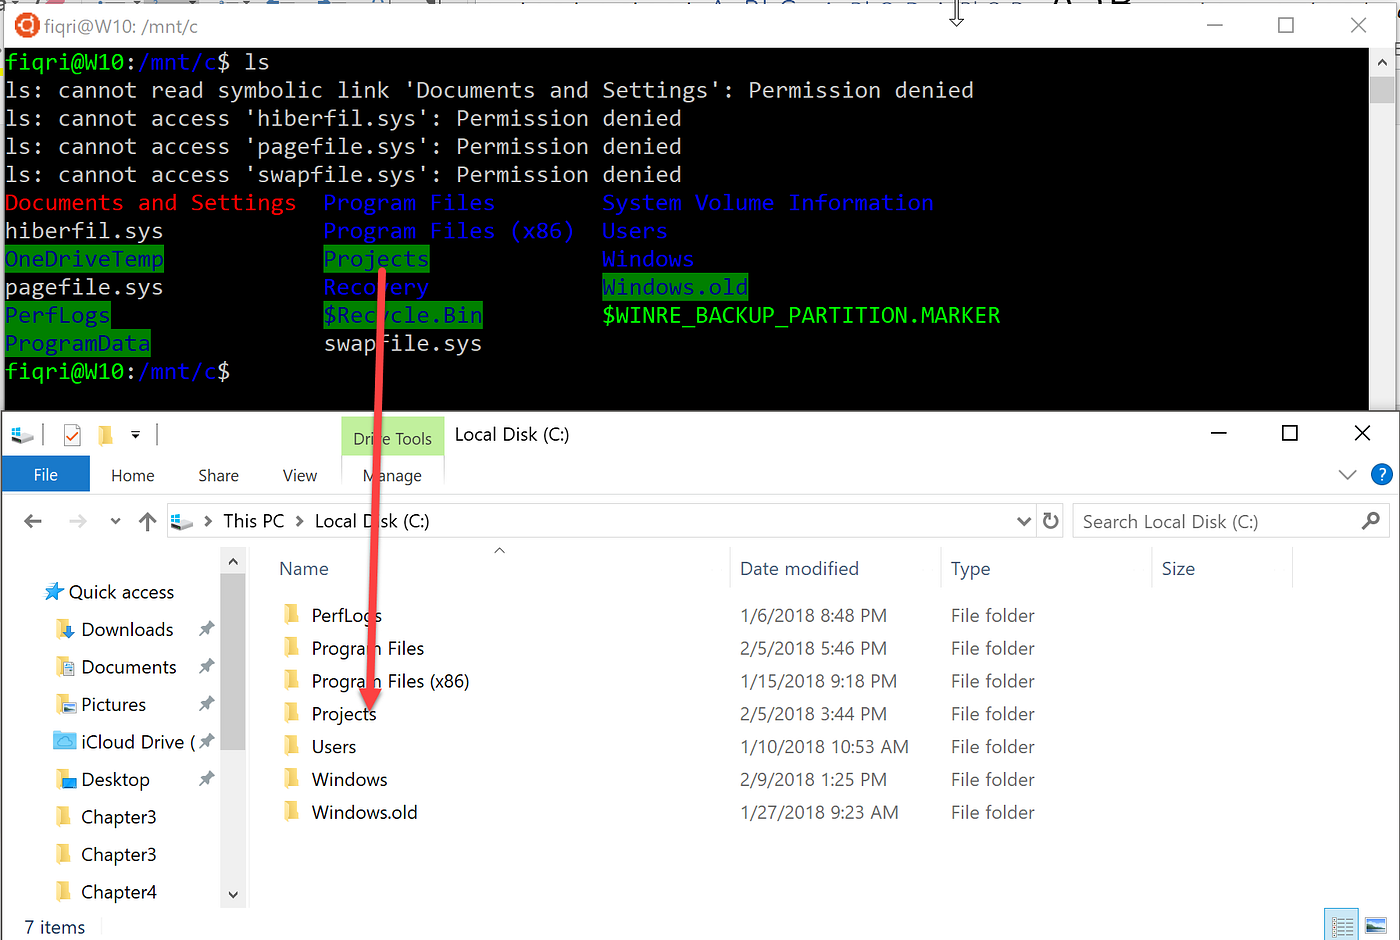
Task: Select the Details view icon in the status bar
Action: point(1341,924)
